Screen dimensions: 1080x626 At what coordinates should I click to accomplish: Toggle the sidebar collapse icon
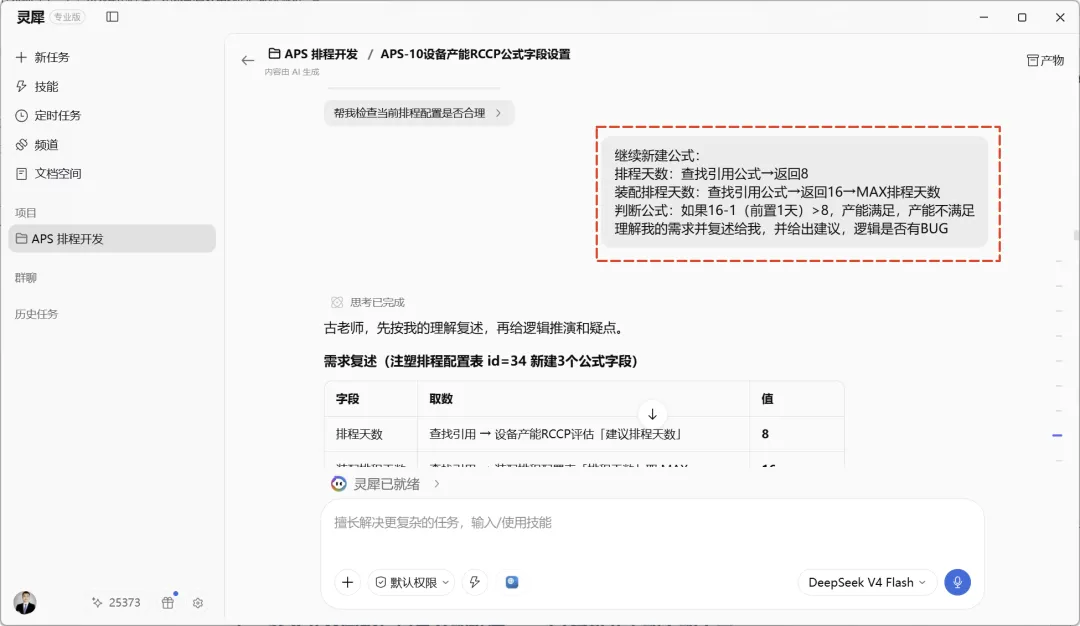pyautogui.click(x=112, y=17)
